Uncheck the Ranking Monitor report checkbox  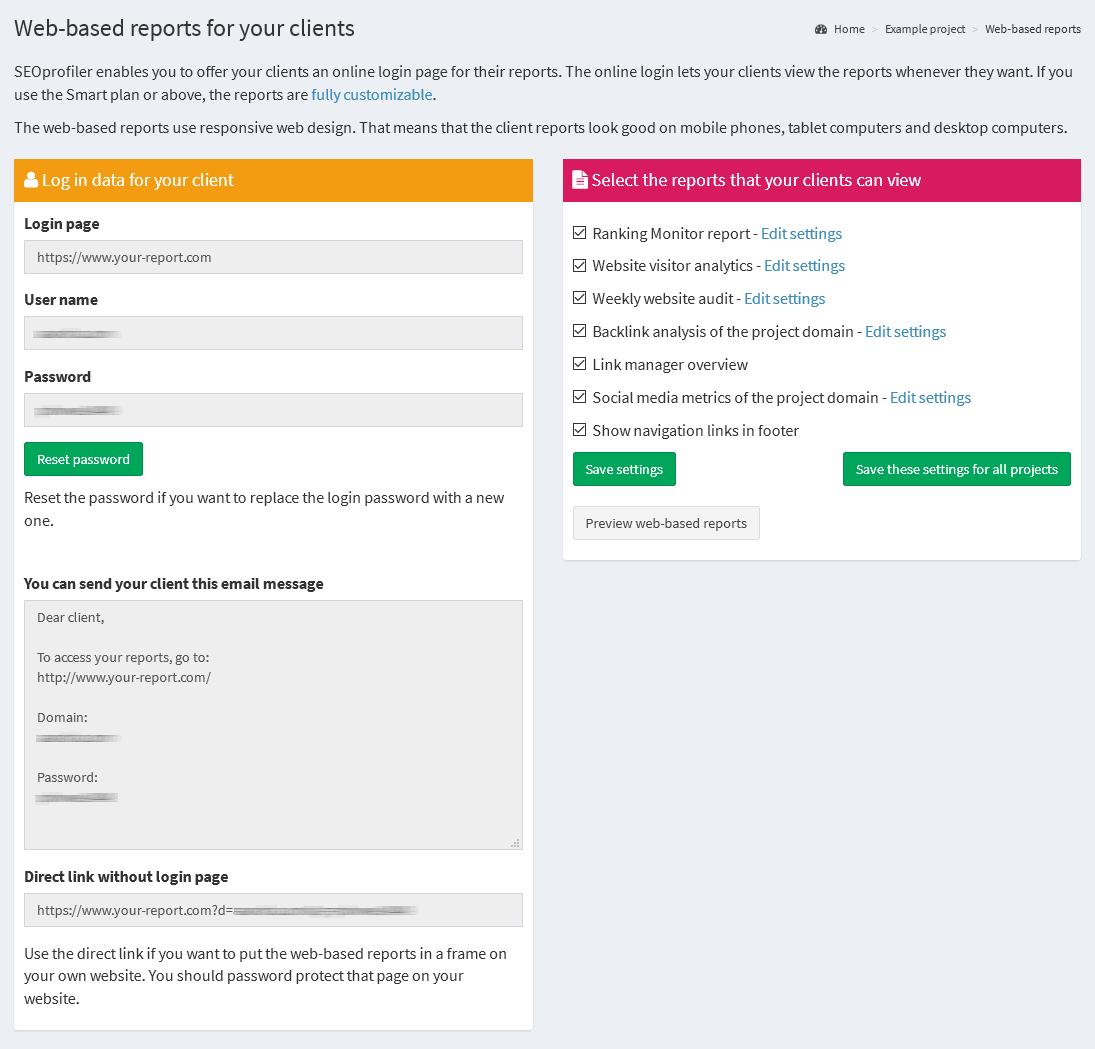[579, 232]
